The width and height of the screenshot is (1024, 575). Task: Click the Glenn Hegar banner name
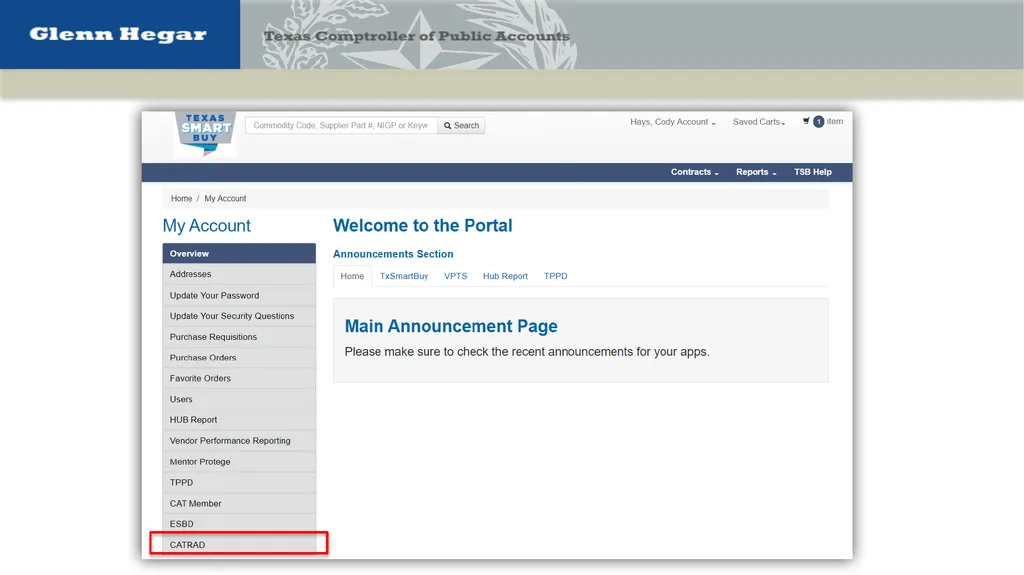118,35
